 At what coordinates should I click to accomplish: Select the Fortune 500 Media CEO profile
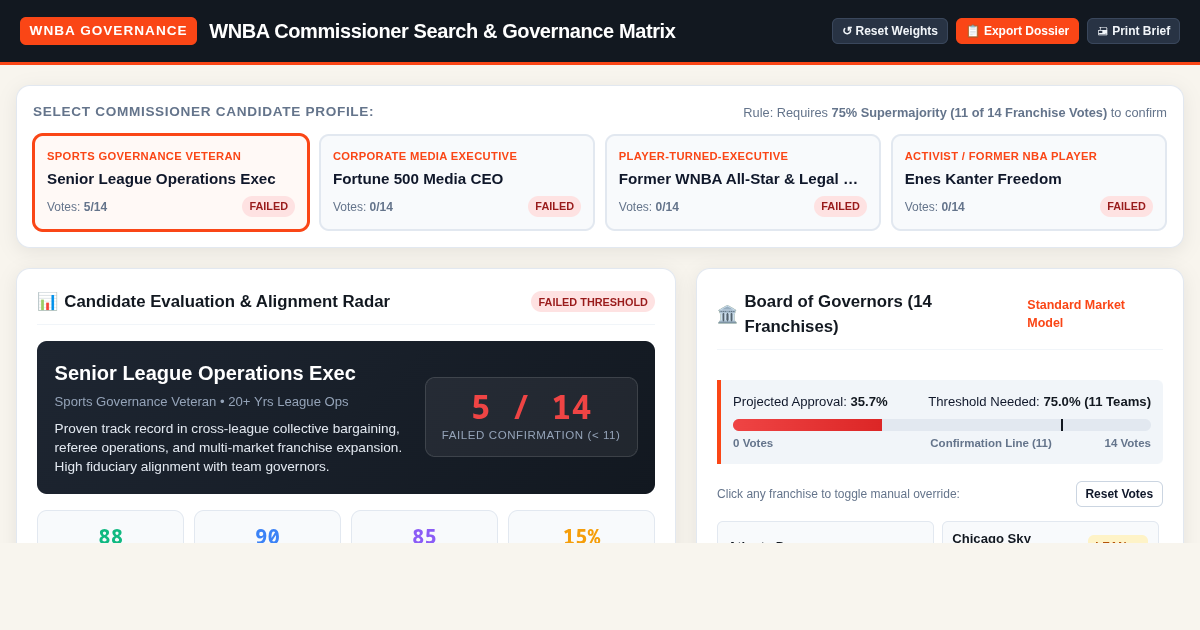(x=457, y=183)
